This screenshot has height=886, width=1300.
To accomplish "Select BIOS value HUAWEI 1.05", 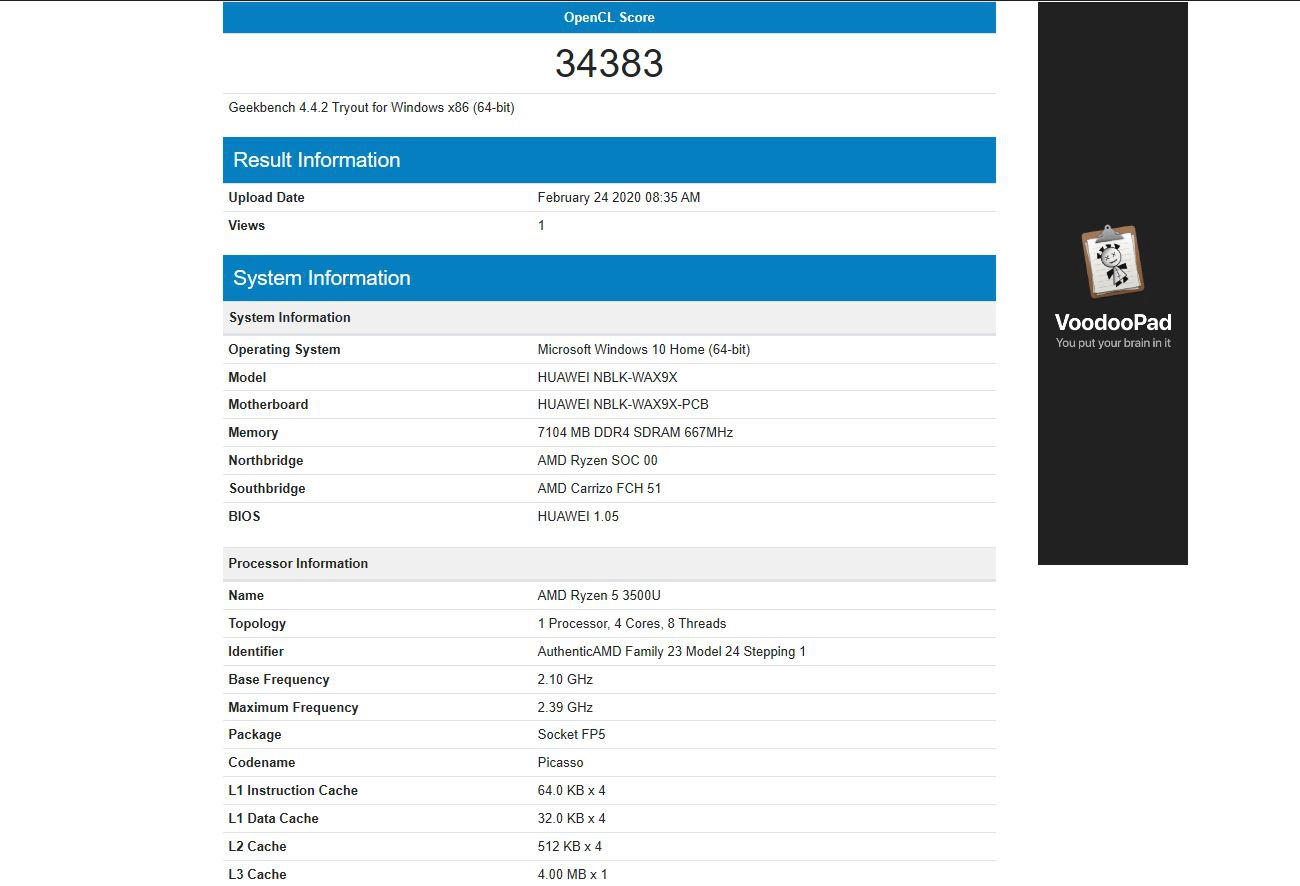I will tap(578, 516).
